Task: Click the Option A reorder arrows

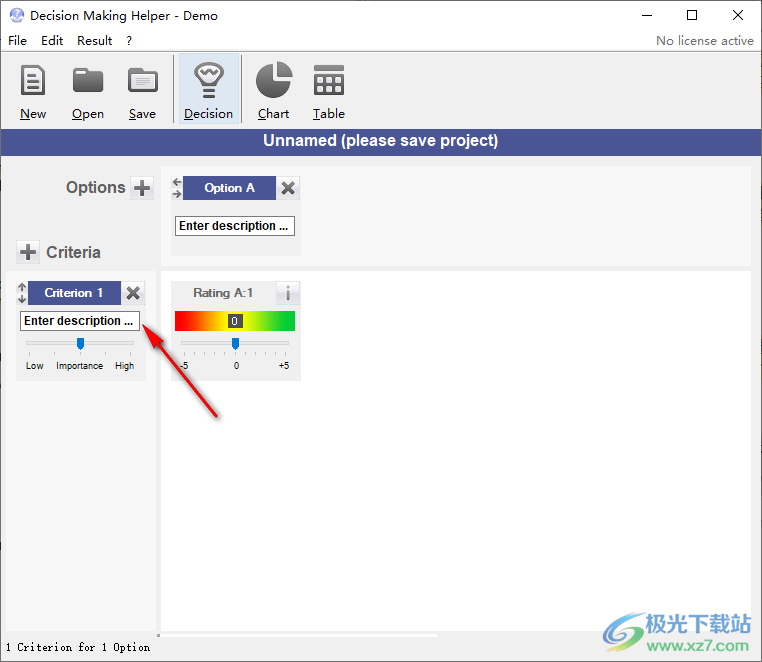Action: pyautogui.click(x=177, y=188)
